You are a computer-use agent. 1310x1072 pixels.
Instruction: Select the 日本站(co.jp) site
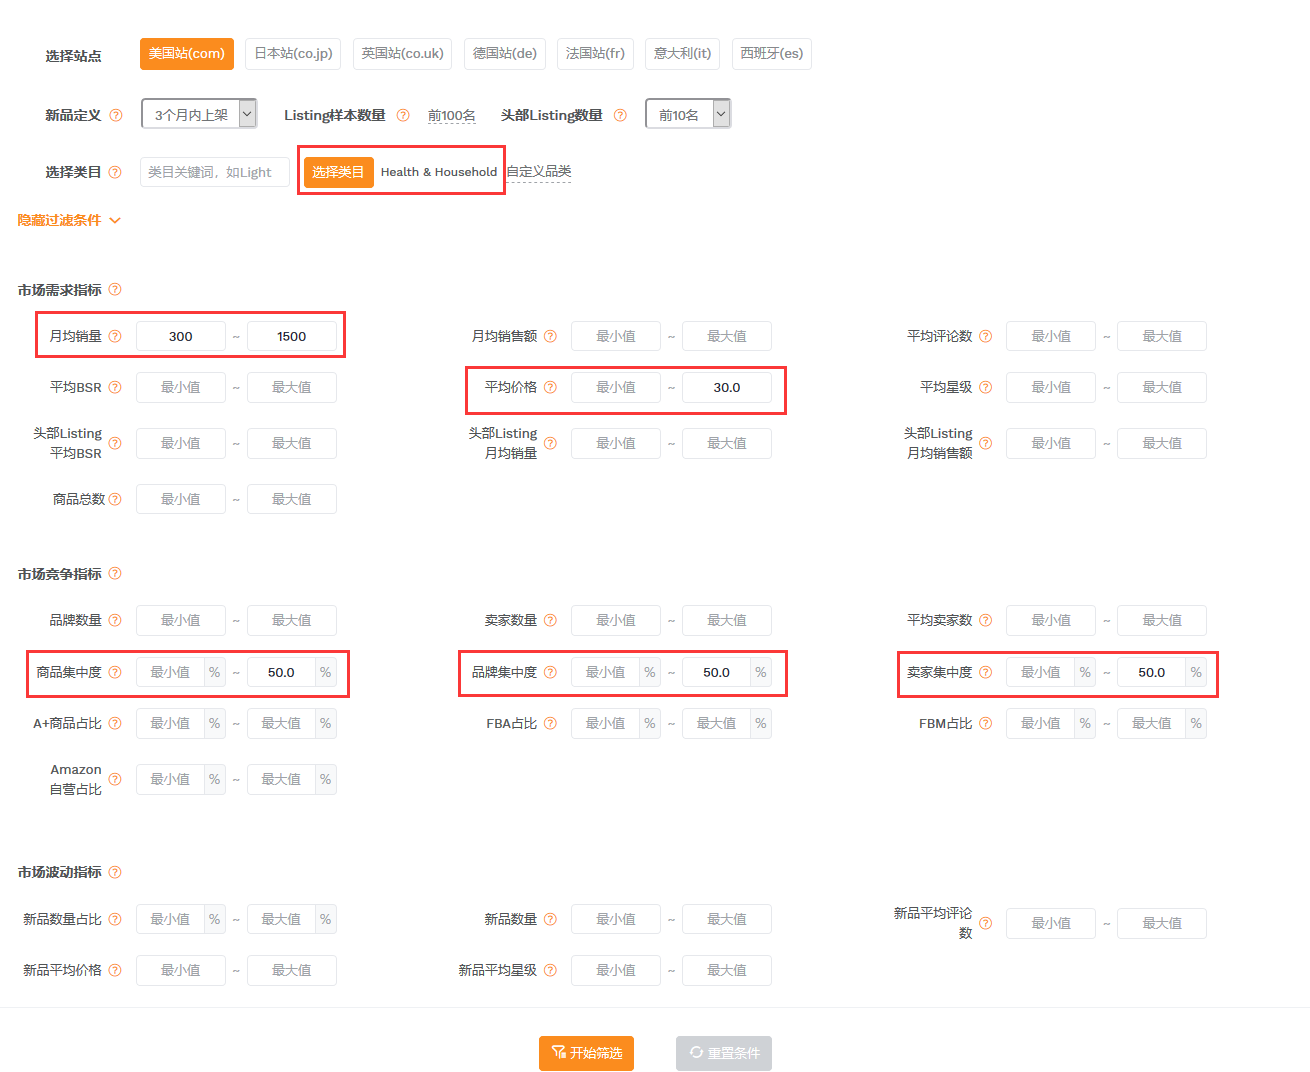point(293,53)
